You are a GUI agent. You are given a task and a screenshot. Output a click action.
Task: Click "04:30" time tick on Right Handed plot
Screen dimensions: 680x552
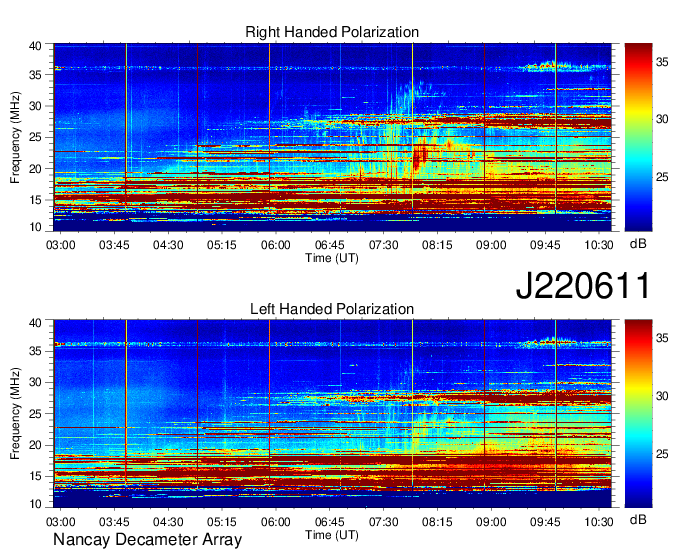pos(168,245)
